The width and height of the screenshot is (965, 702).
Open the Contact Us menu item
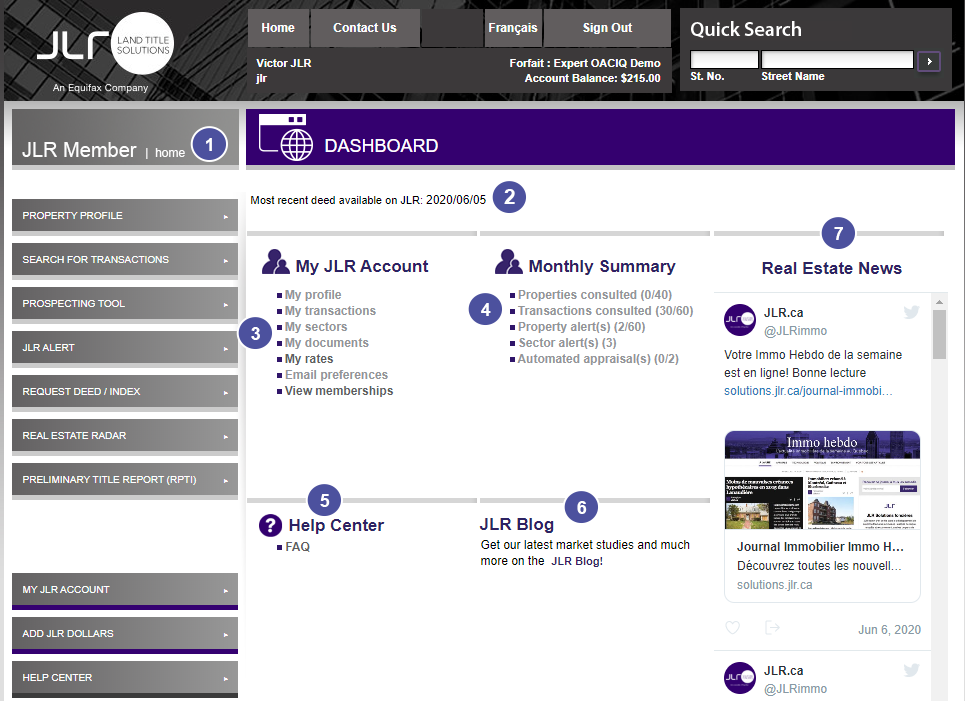click(364, 28)
